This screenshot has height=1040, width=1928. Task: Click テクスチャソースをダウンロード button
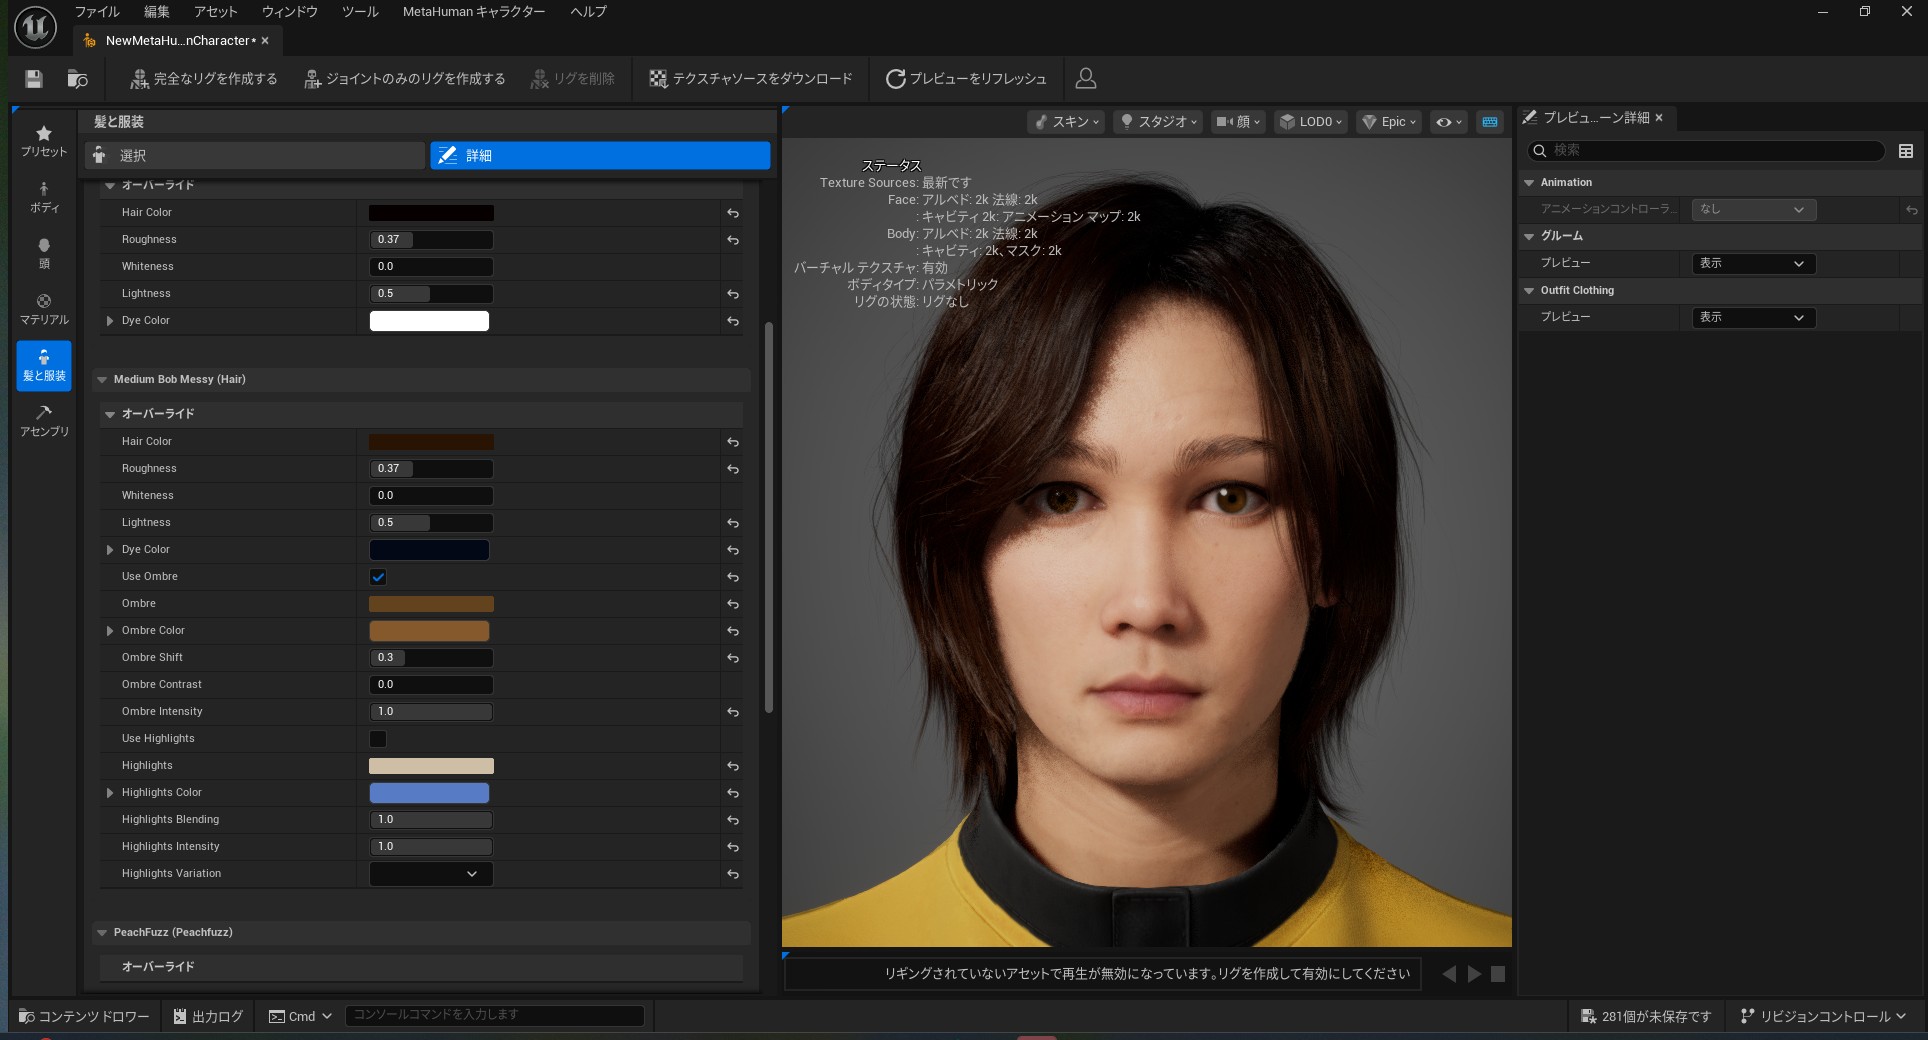751,79
